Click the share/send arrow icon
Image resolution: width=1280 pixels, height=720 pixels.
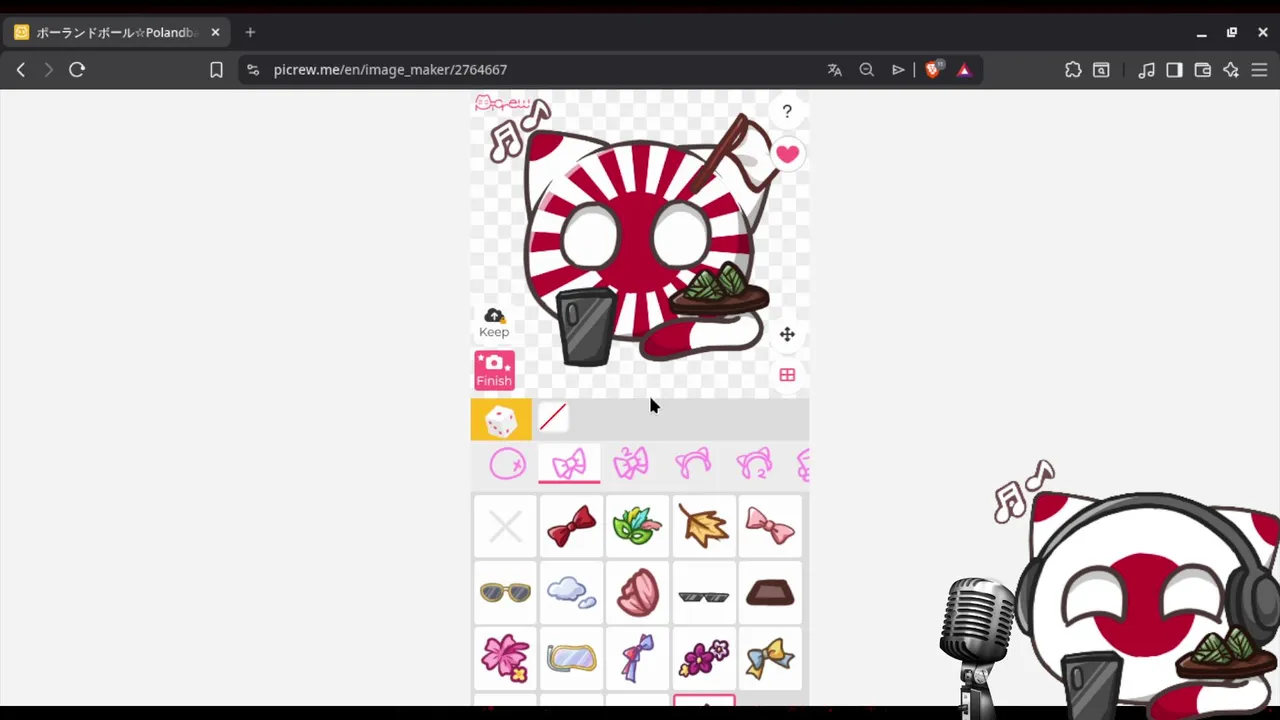coord(898,70)
